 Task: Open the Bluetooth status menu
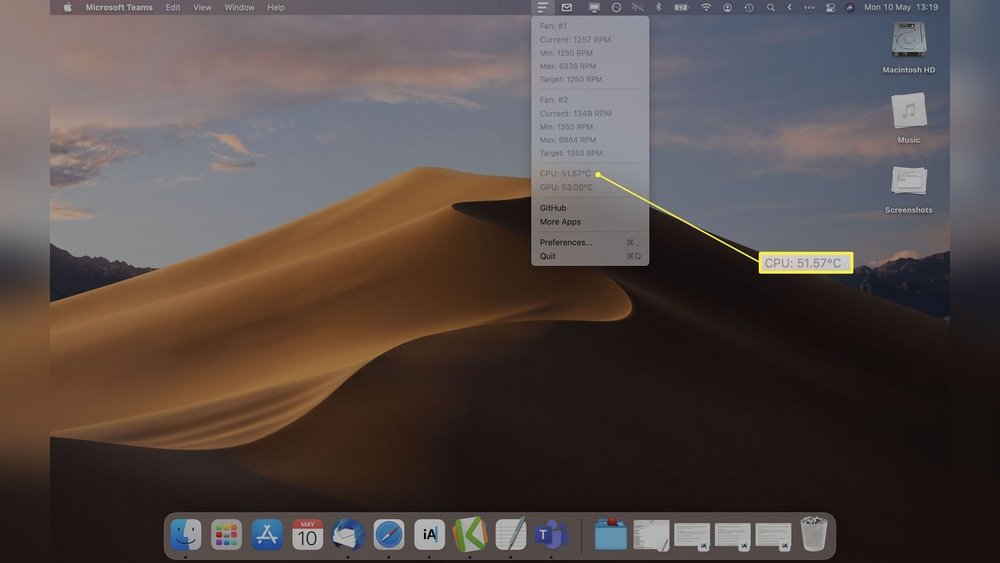click(x=658, y=7)
